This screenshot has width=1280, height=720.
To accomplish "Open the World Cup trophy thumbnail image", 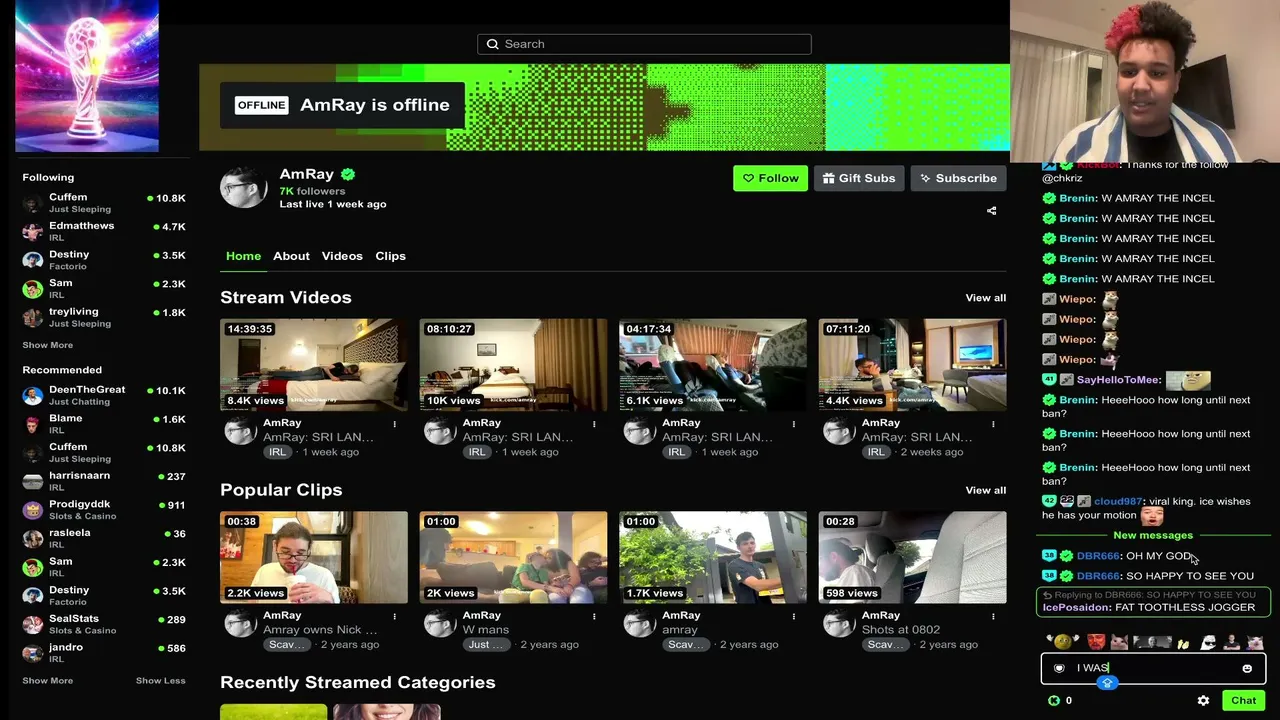I will coord(87,76).
